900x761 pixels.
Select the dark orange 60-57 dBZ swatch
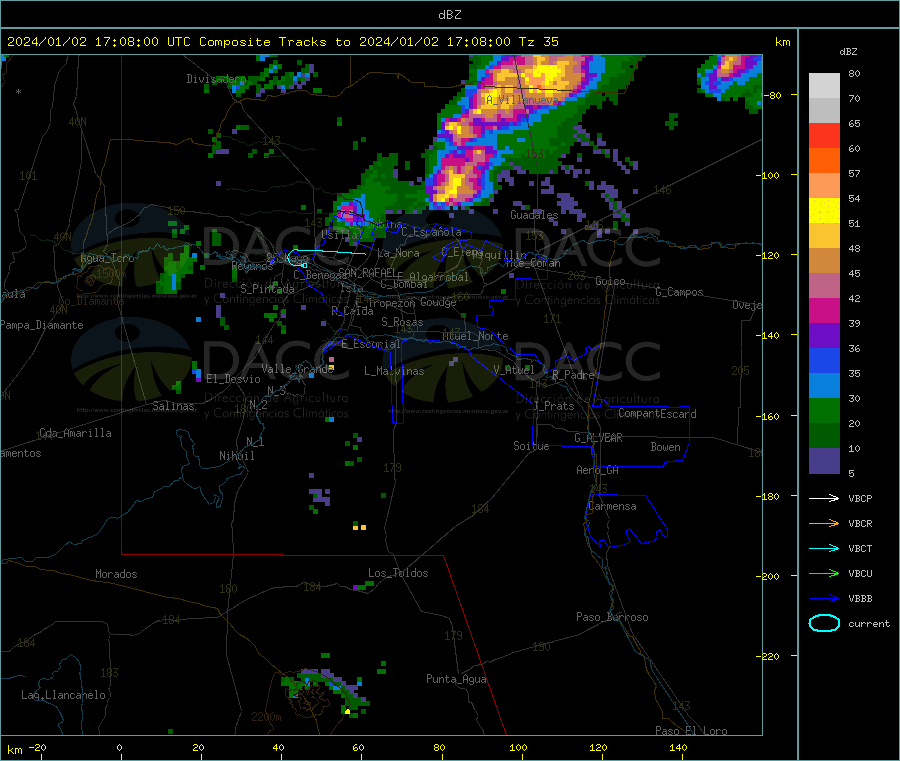tap(824, 161)
